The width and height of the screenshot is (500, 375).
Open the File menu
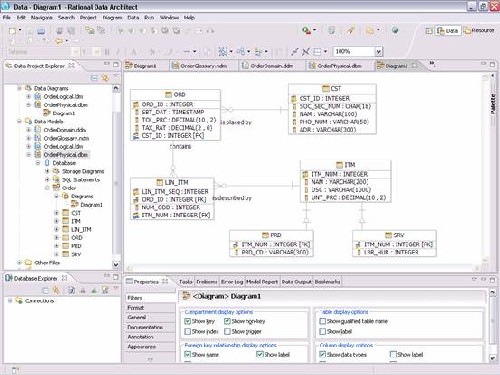(6, 17)
